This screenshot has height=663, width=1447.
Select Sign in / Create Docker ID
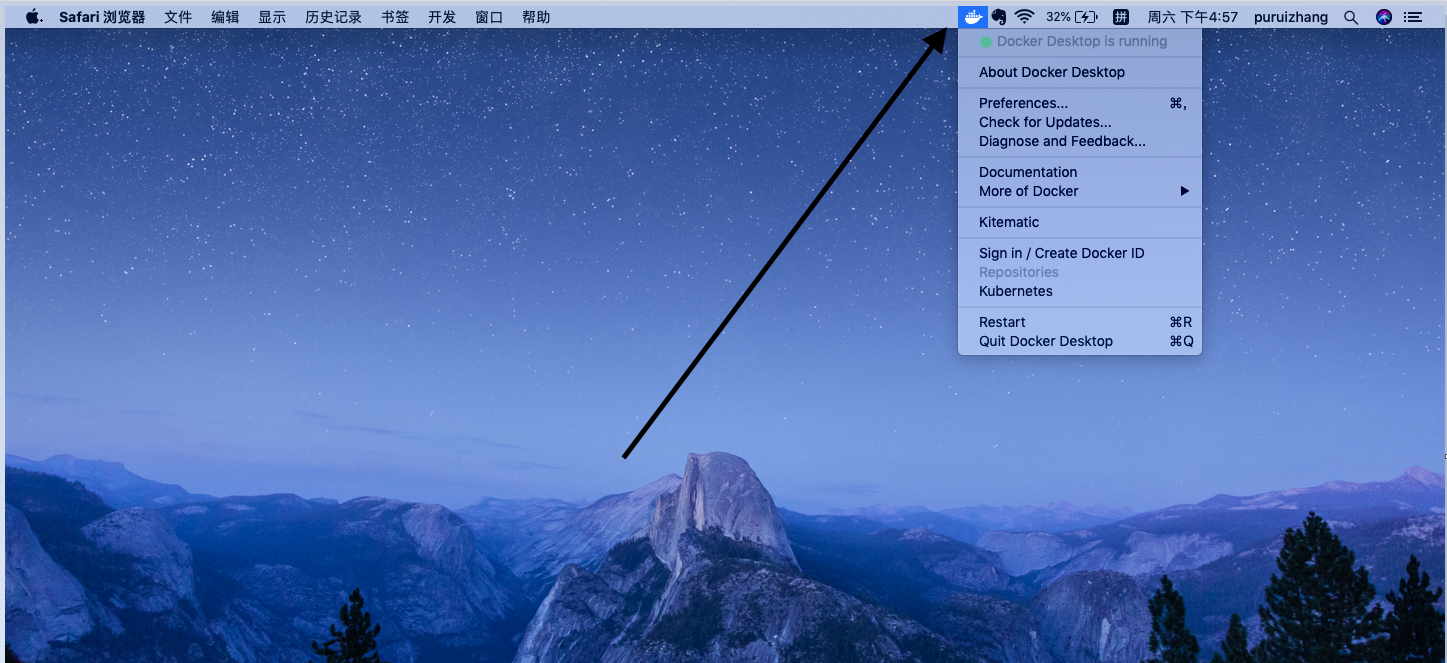pos(1061,253)
